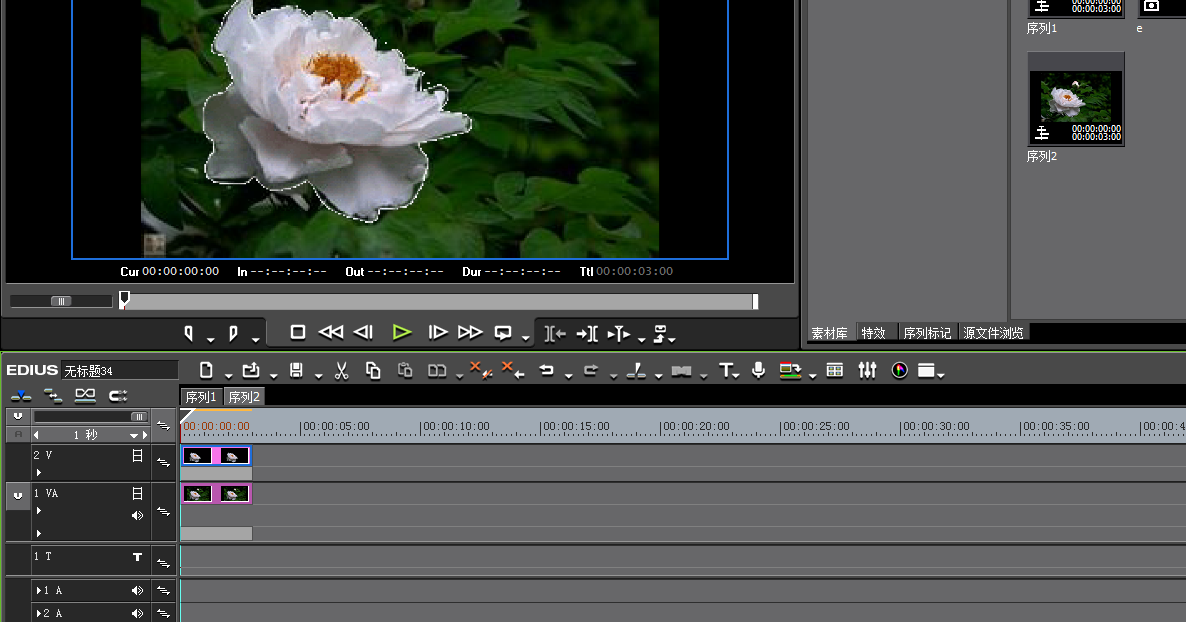Expand the 2 V track triangle

(39, 472)
